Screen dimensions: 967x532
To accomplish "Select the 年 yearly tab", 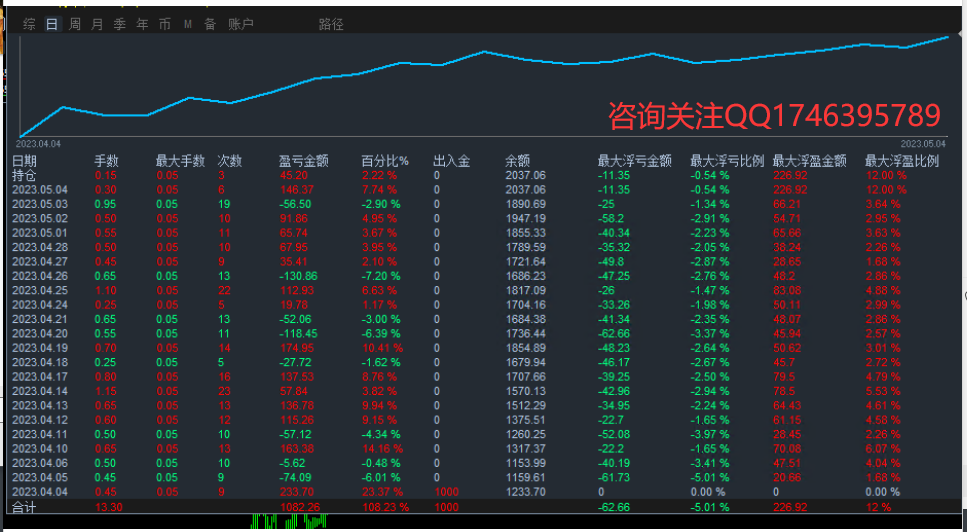I will pyautogui.click(x=143, y=24).
